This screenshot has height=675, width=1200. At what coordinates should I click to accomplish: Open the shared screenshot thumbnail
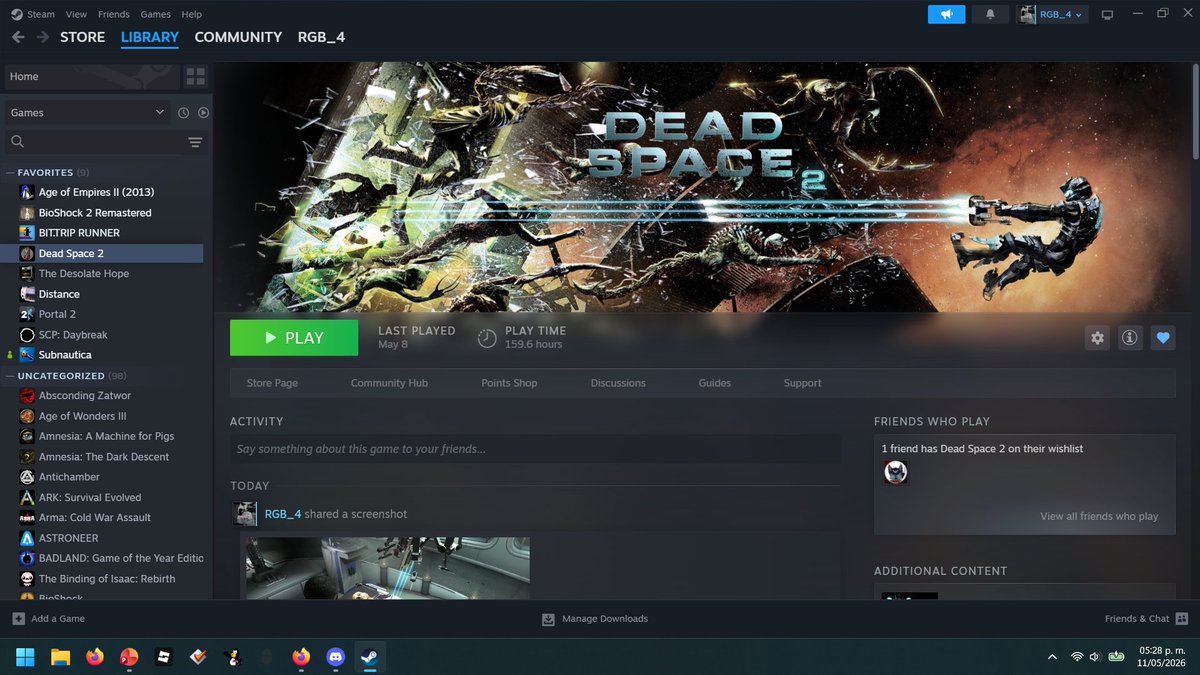(x=387, y=568)
